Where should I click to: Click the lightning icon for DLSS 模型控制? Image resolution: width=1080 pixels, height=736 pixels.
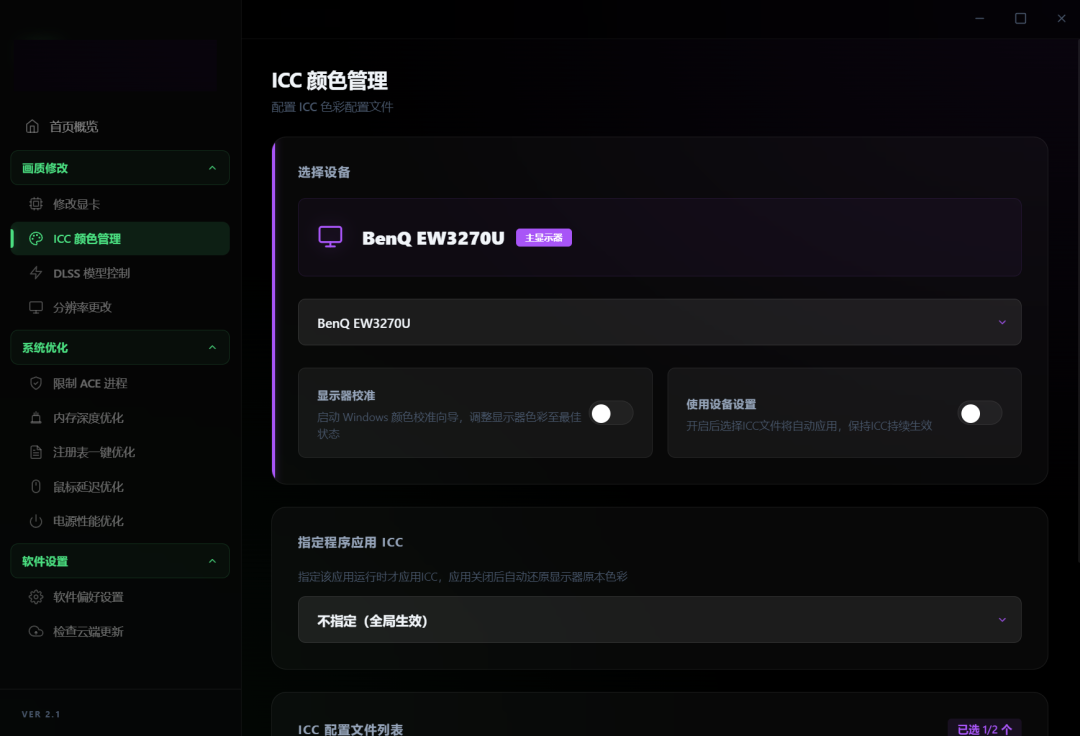[x=36, y=273]
